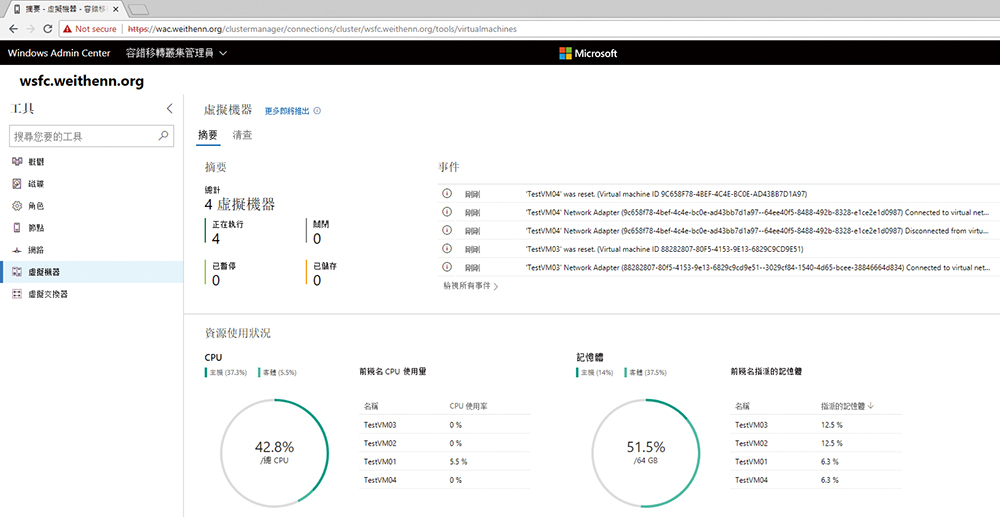Reload the page with the refresh icon
The width and height of the screenshot is (1000, 517).
(x=47, y=29)
